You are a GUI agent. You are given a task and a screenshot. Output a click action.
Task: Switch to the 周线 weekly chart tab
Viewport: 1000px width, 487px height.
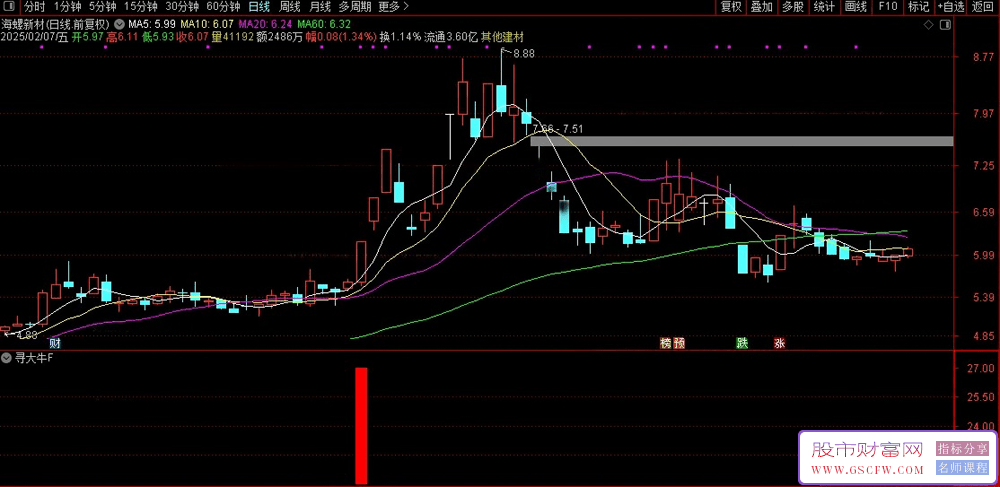290,6
